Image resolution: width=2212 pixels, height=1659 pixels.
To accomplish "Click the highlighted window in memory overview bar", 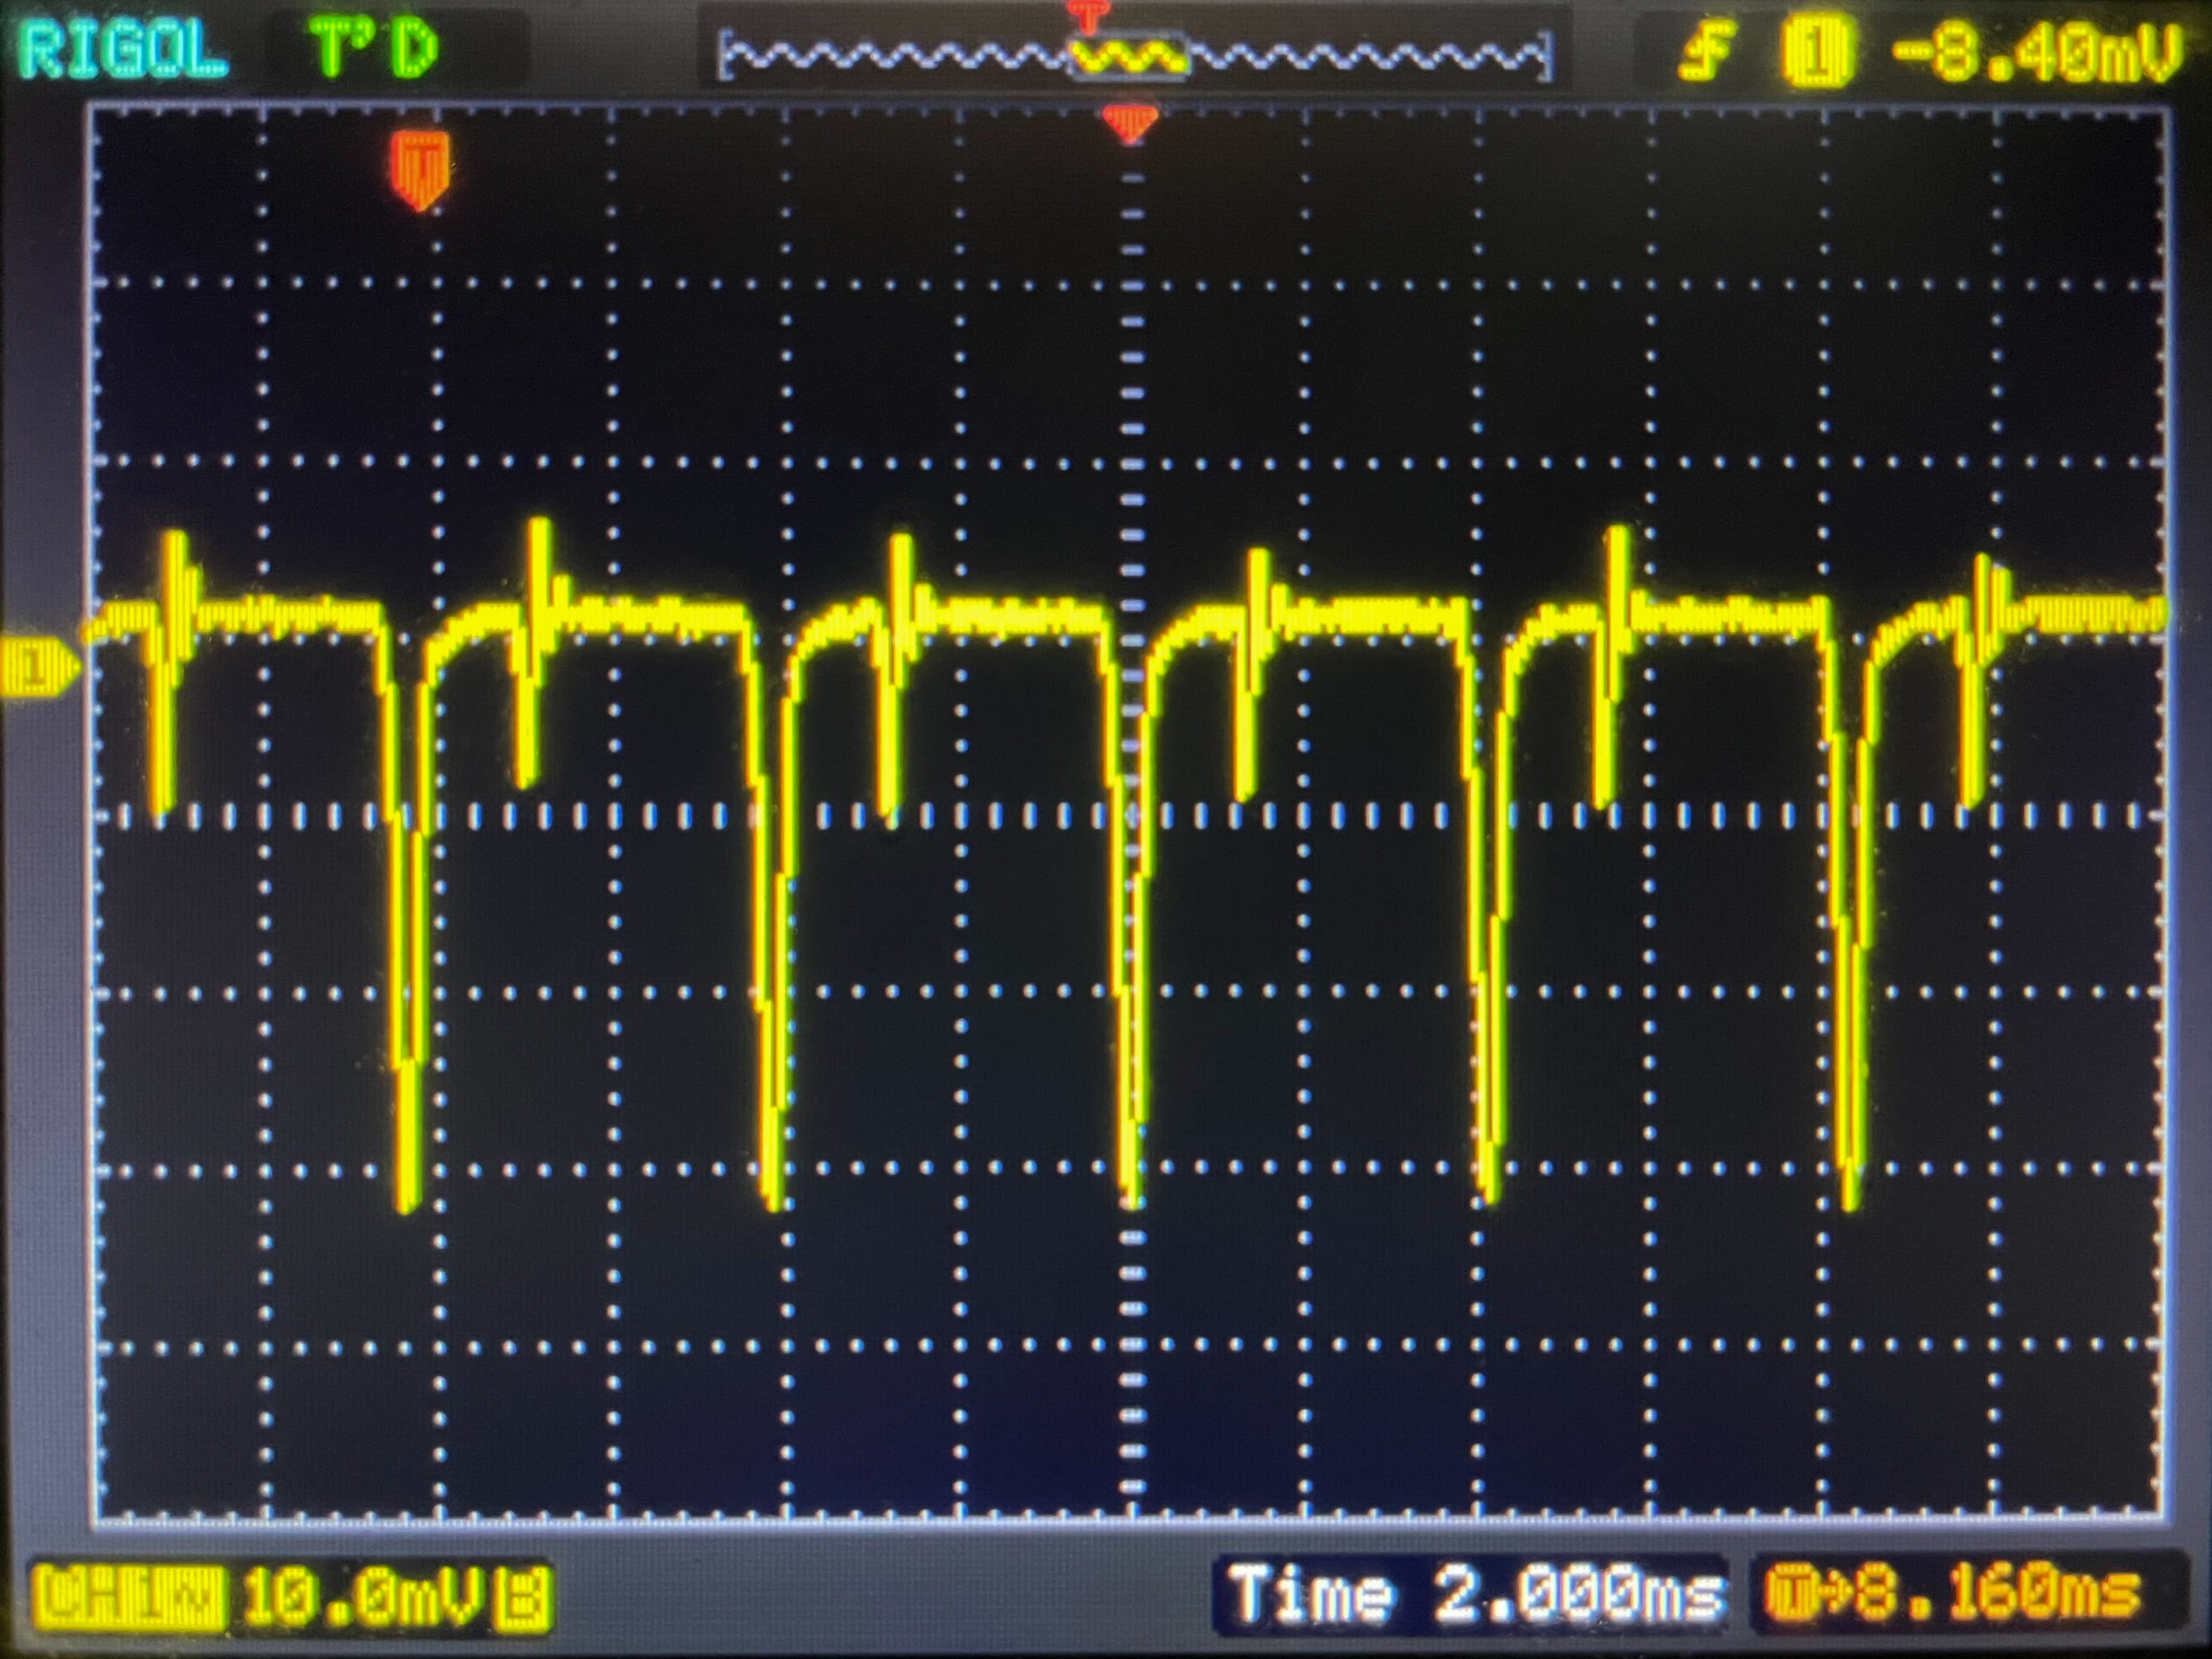I will (1129, 56).
